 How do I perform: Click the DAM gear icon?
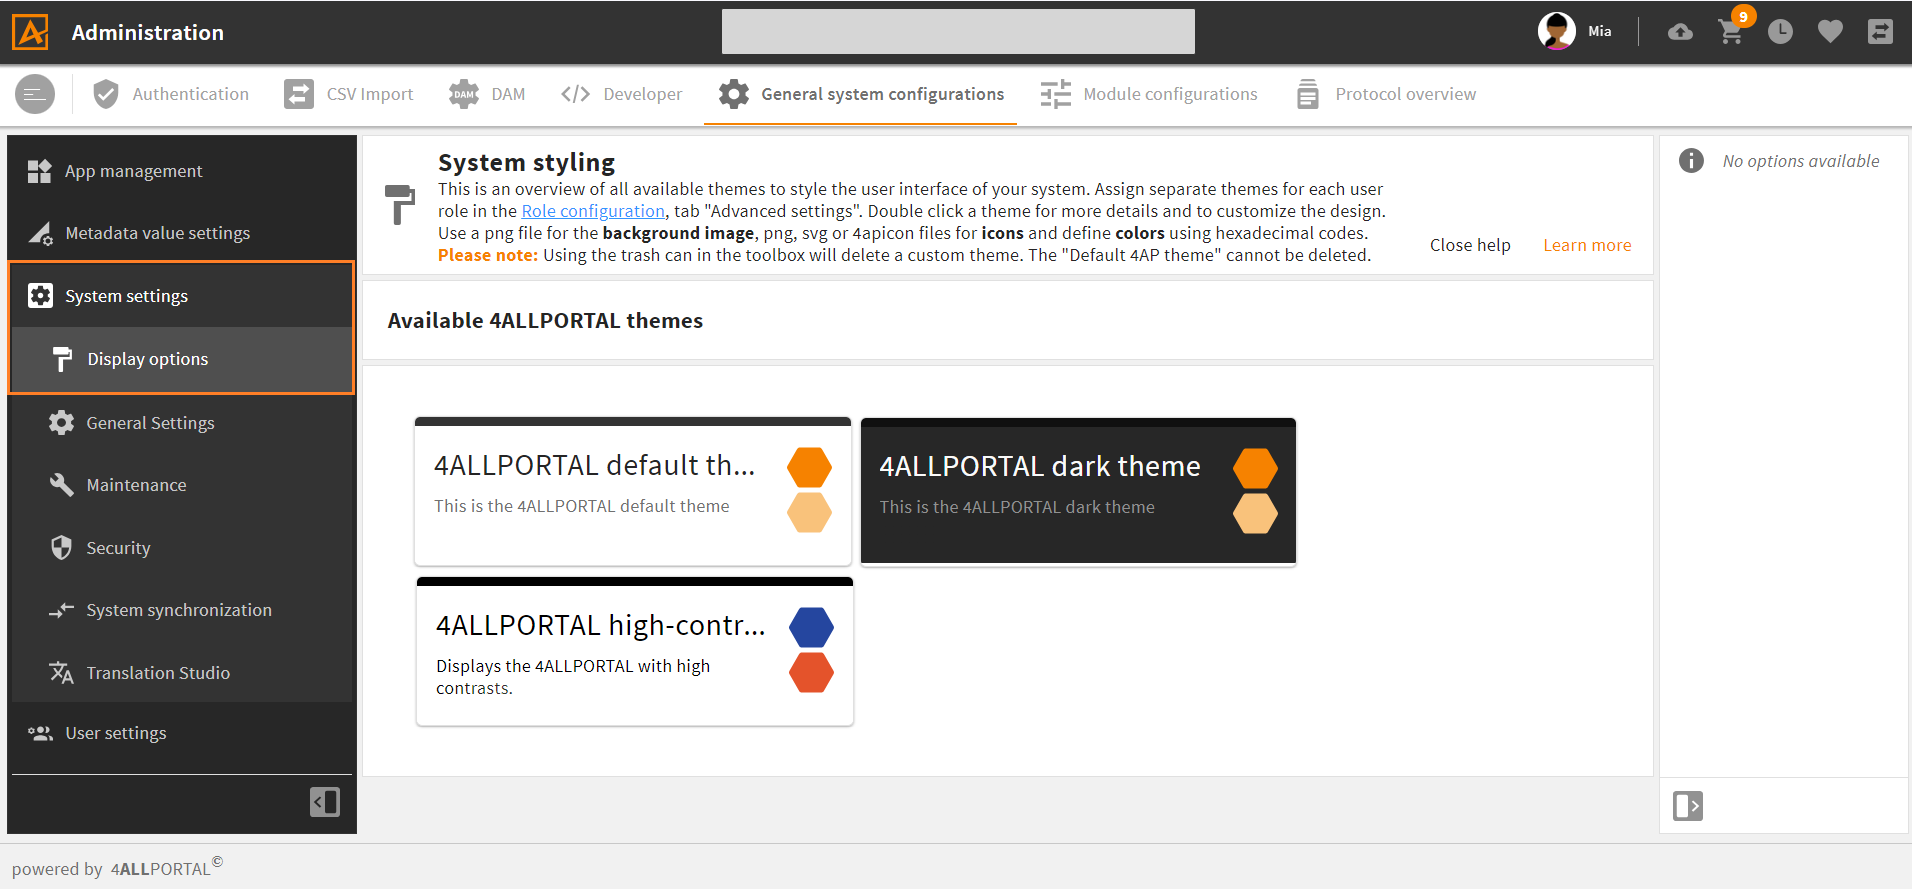click(463, 94)
